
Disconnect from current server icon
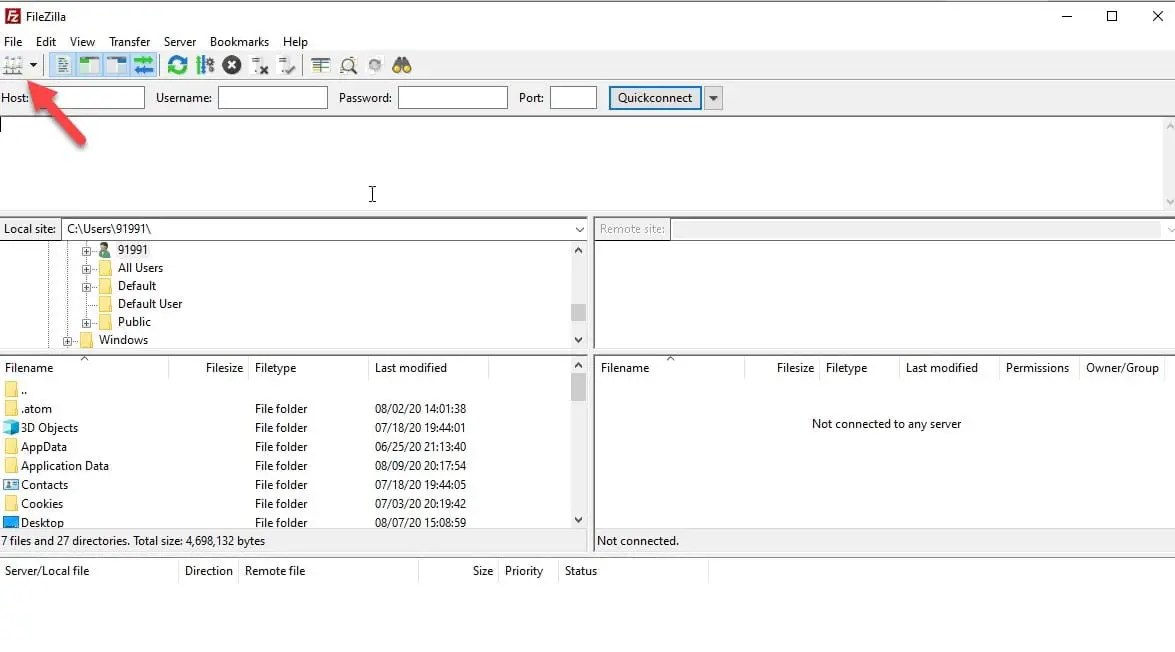259,65
